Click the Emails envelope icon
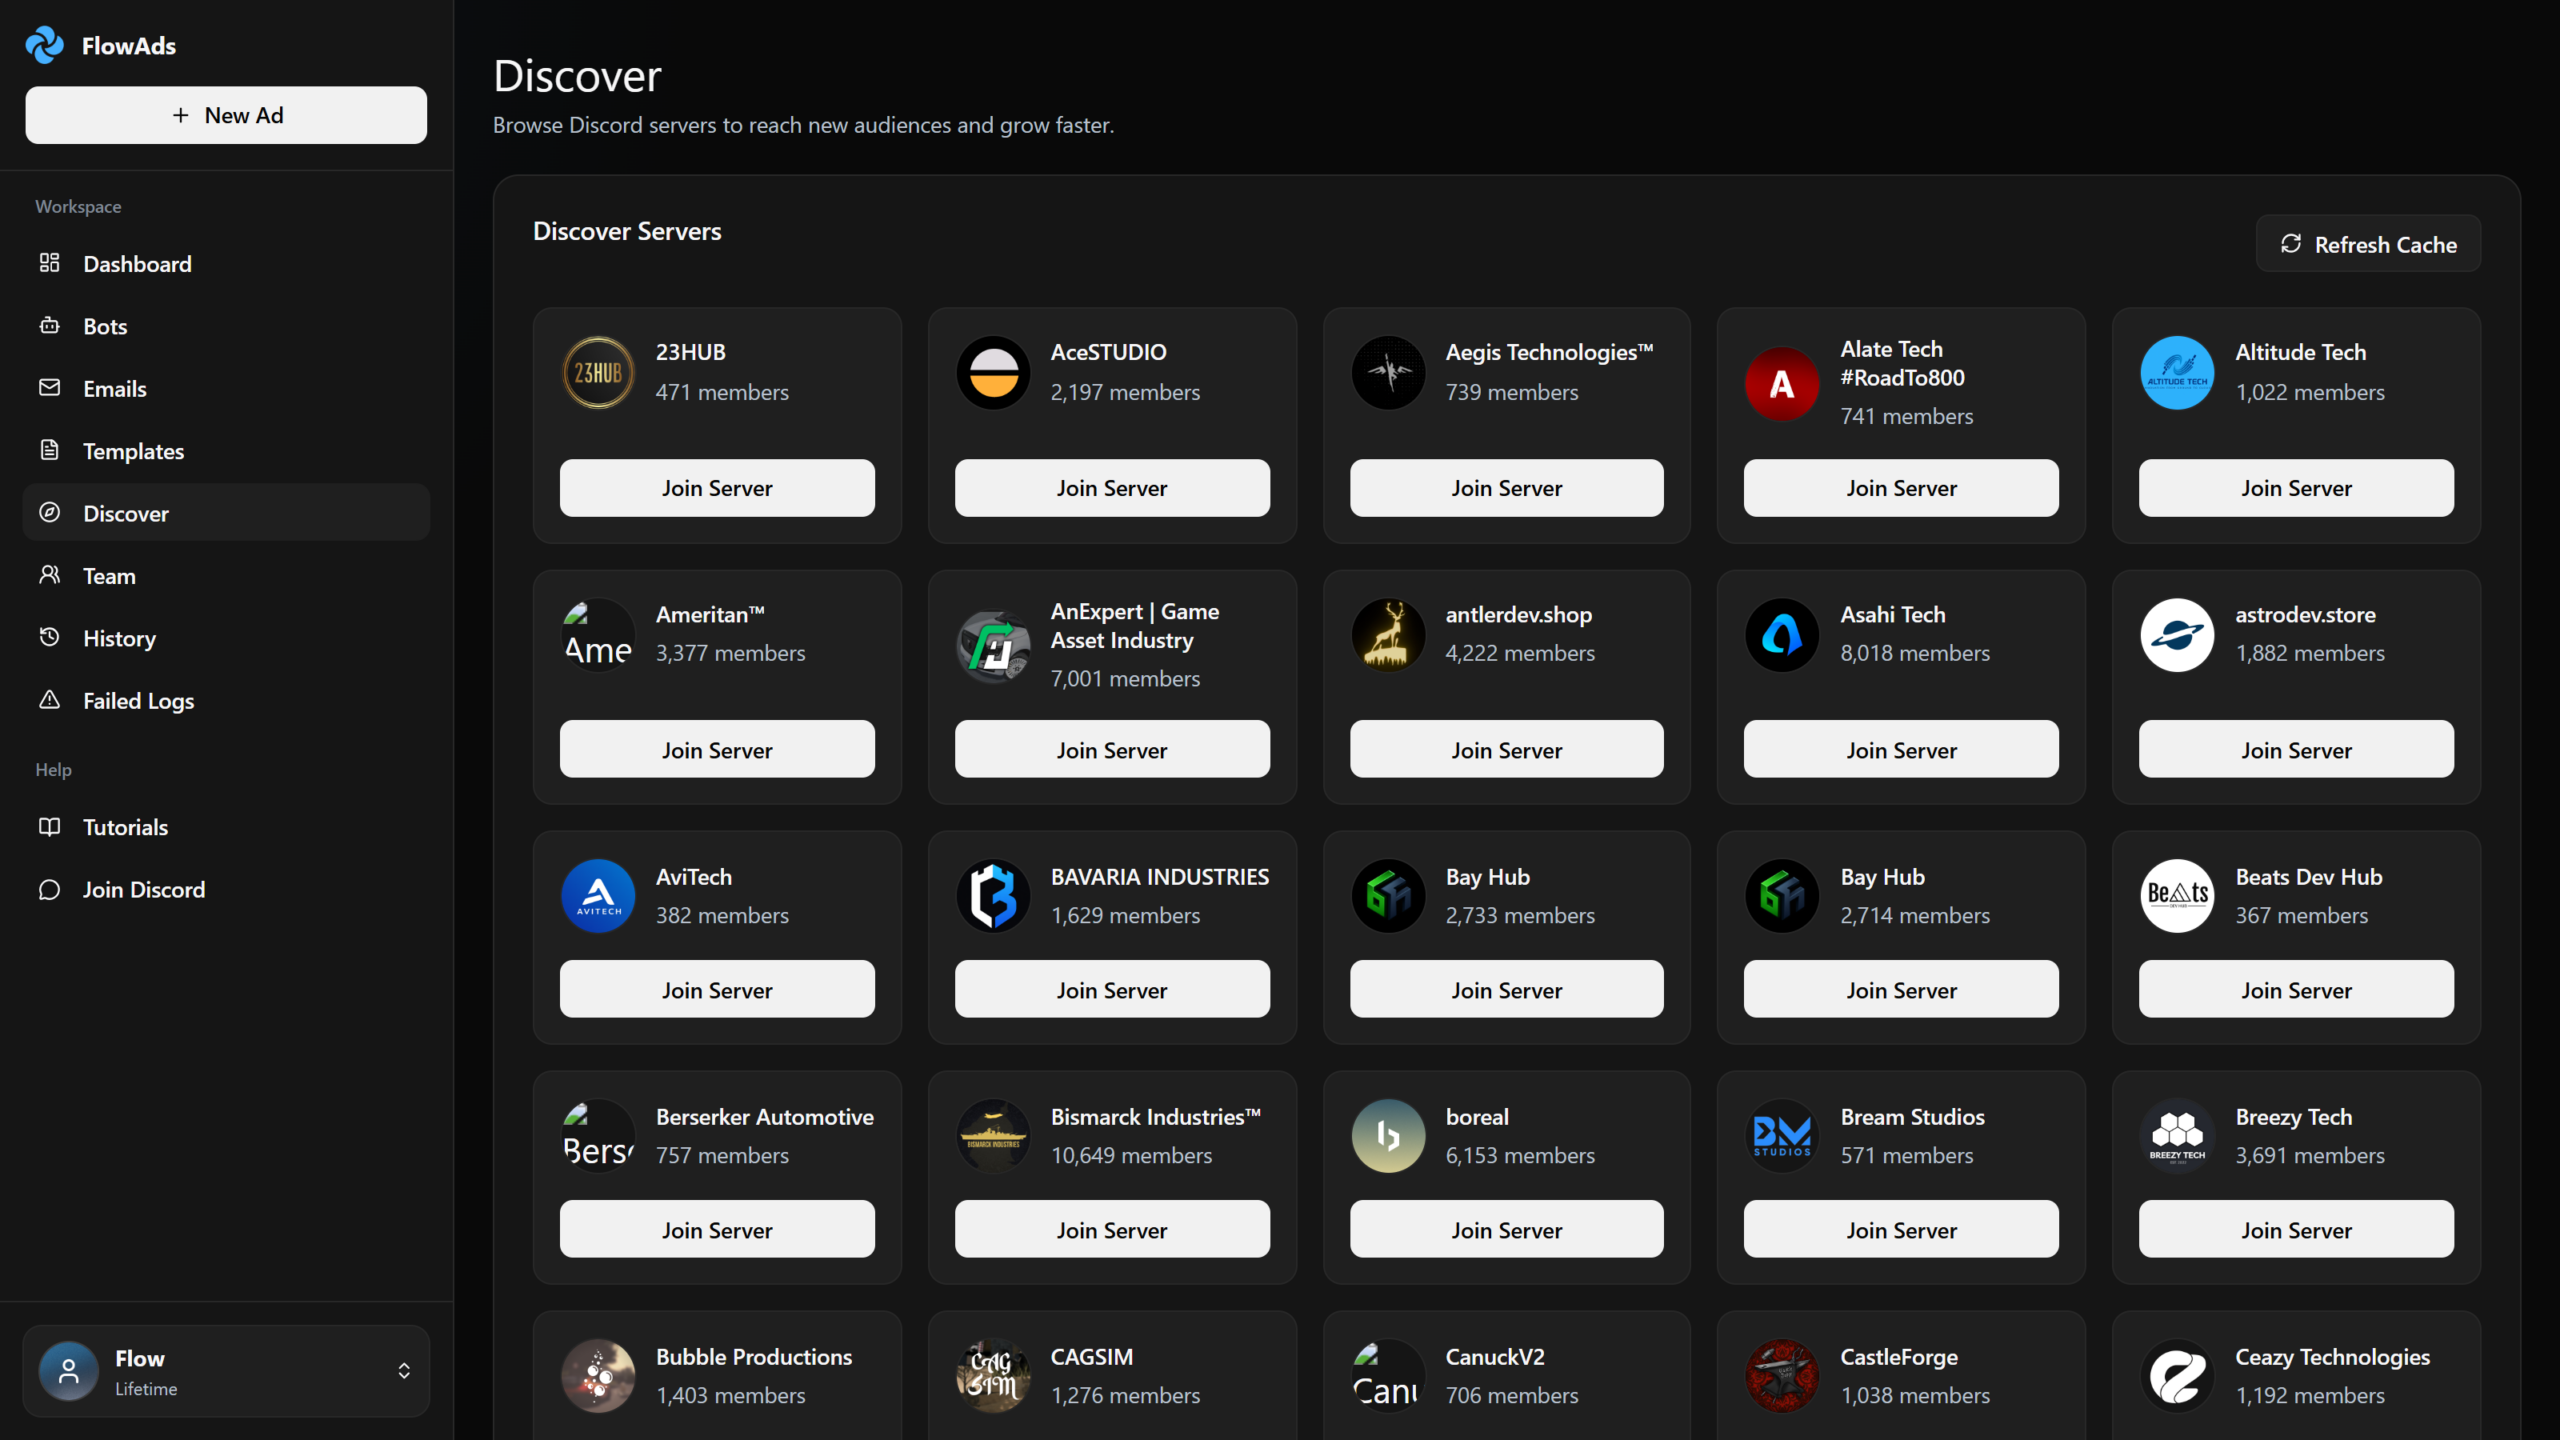2560x1440 pixels. click(49, 387)
